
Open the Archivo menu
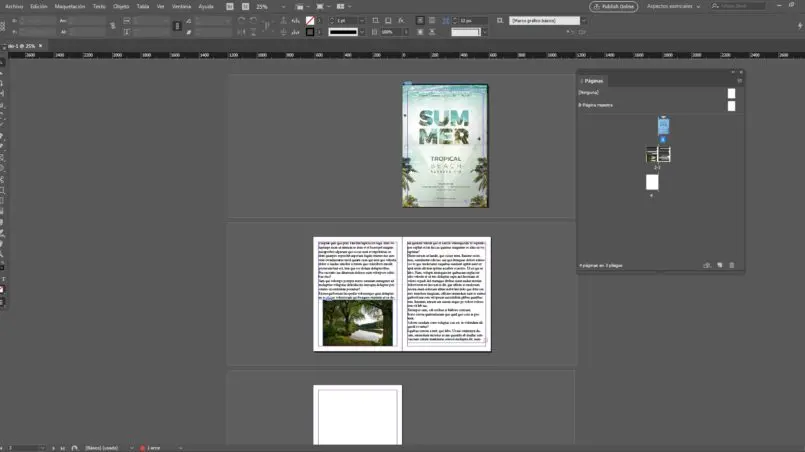(x=14, y=7)
